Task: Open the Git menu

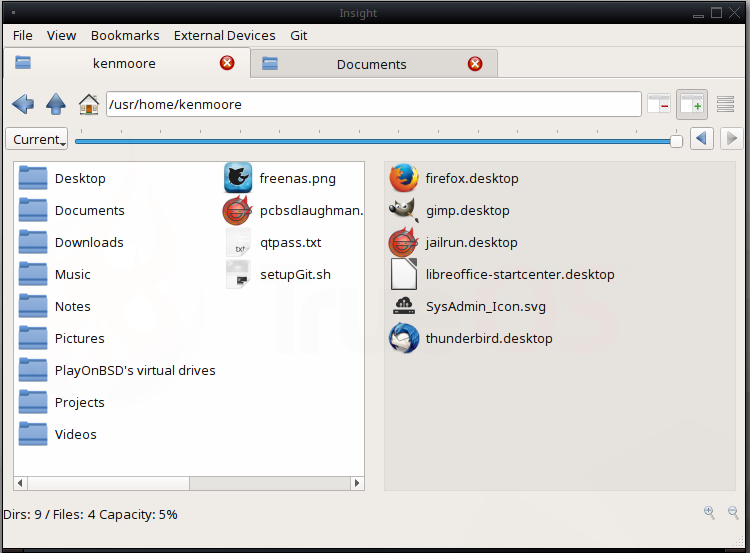Action: tap(299, 35)
